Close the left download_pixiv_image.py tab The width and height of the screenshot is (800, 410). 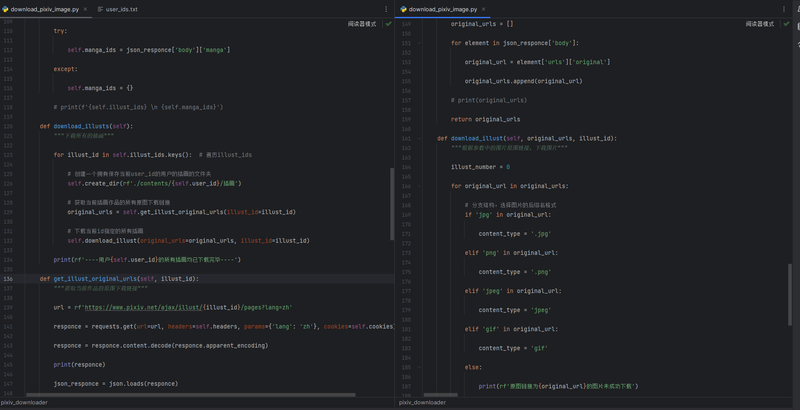pyautogui.click(x=85, y=9)
